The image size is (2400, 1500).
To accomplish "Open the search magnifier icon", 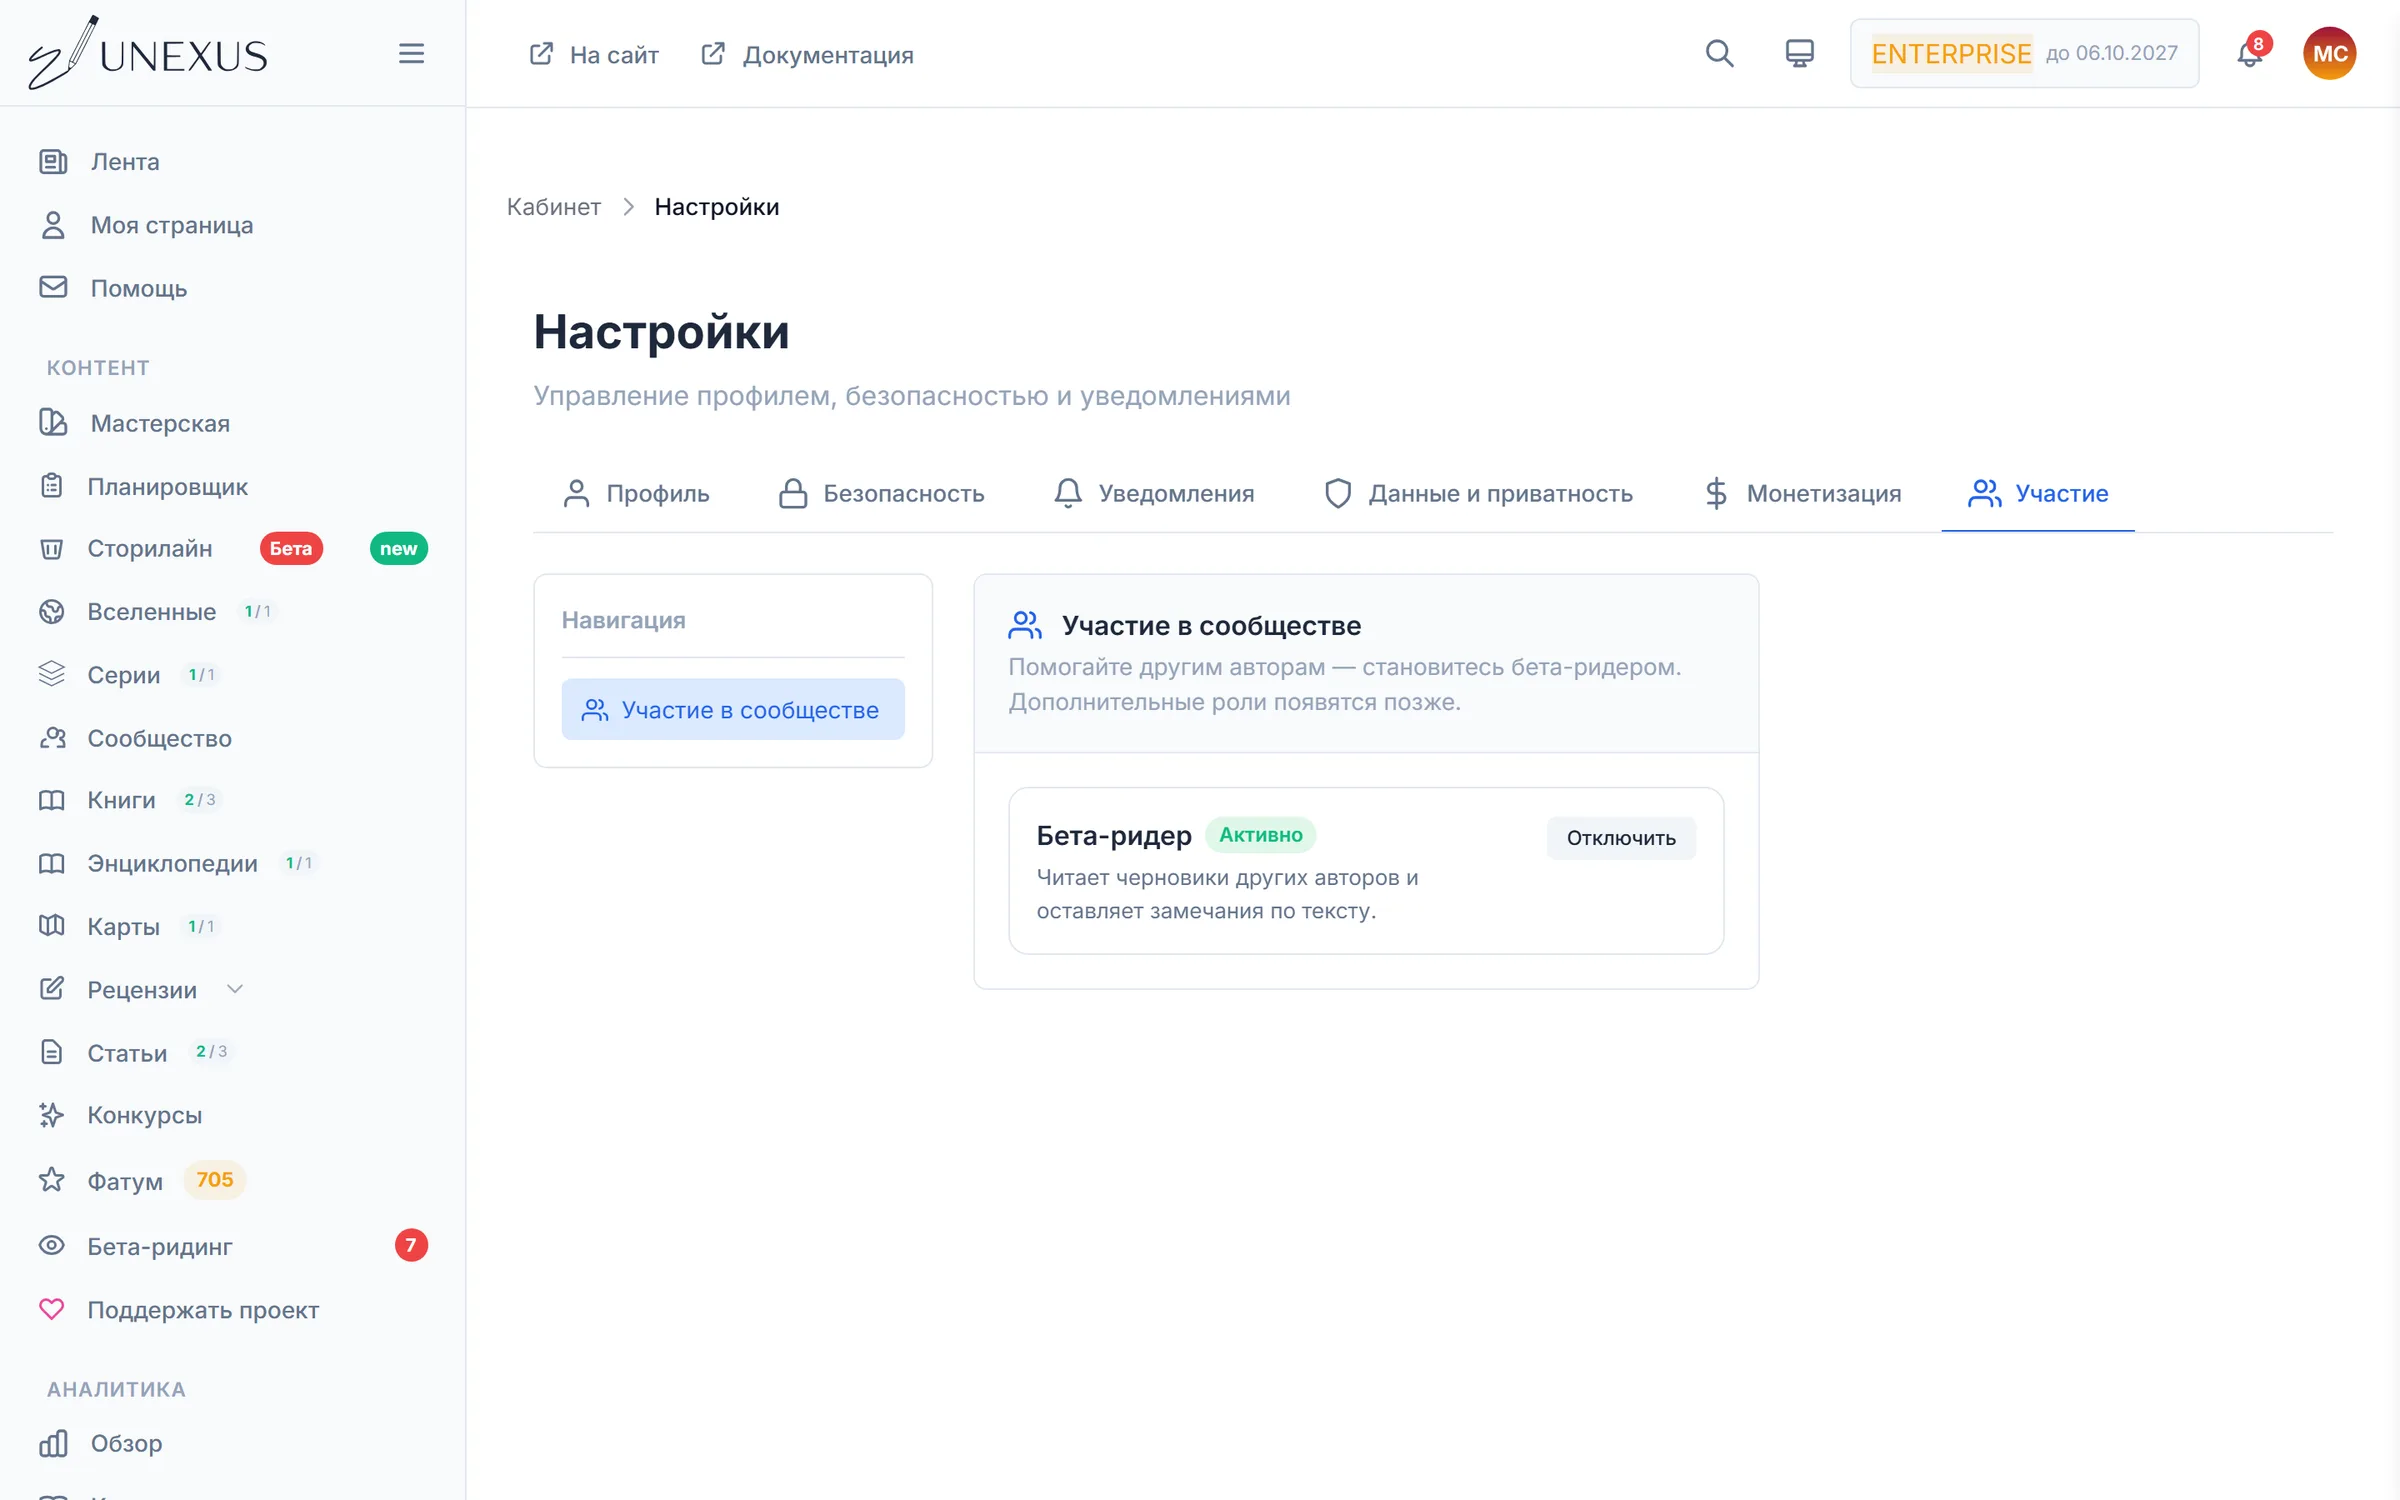I will pyautogui.click(x=1719, y=54).
